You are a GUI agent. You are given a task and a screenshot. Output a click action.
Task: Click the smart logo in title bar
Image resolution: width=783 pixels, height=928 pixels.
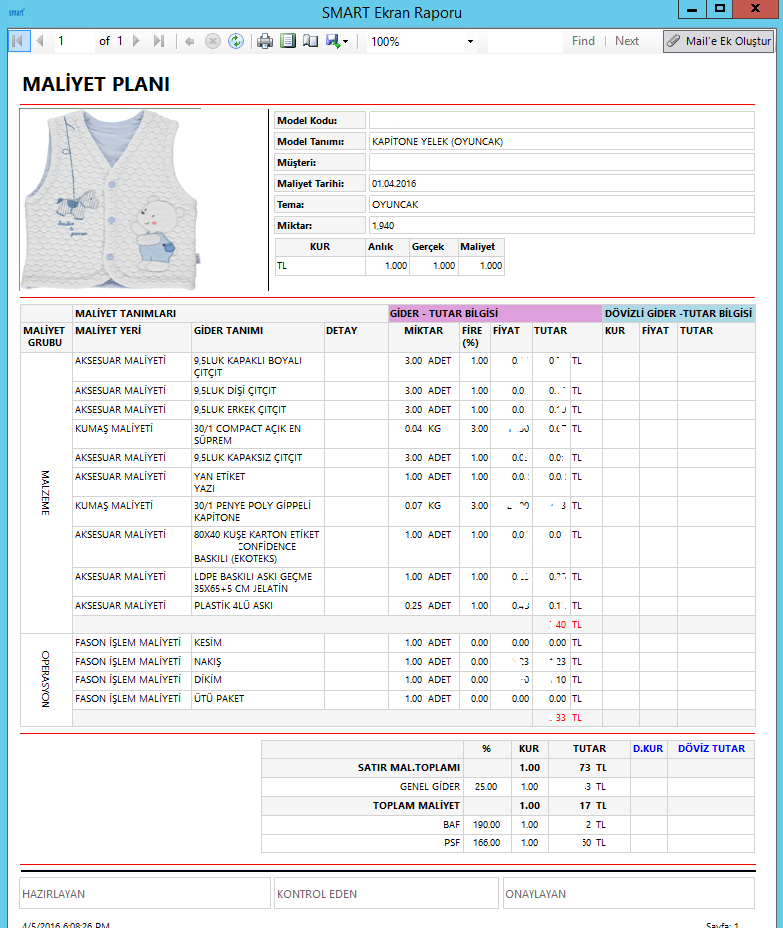click(16, 13)
